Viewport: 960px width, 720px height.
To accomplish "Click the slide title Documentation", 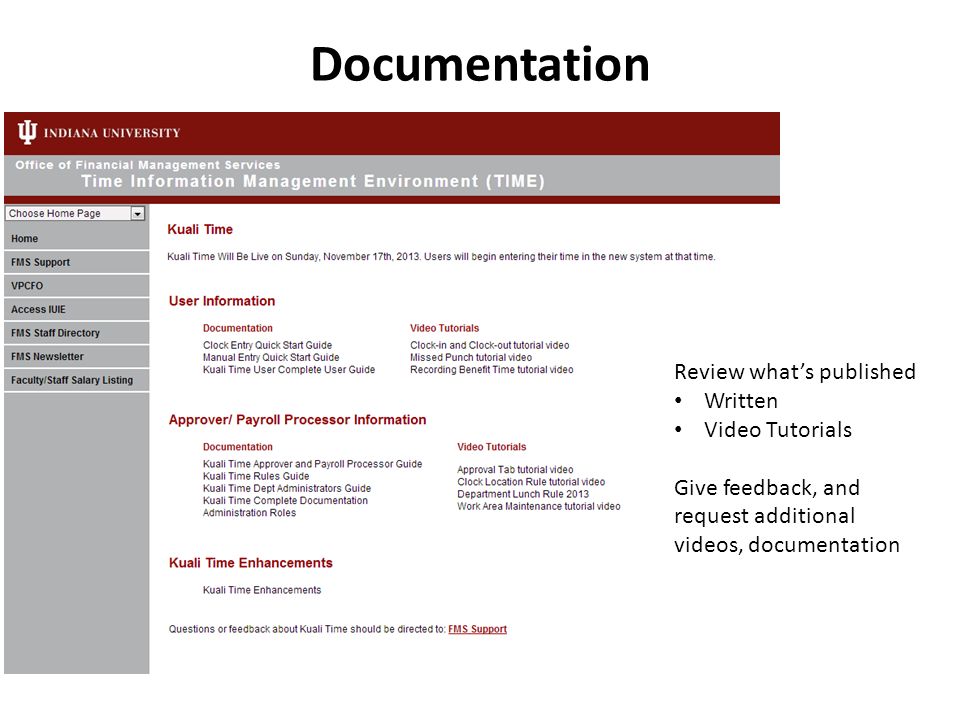I will click(x=480, y=64).
